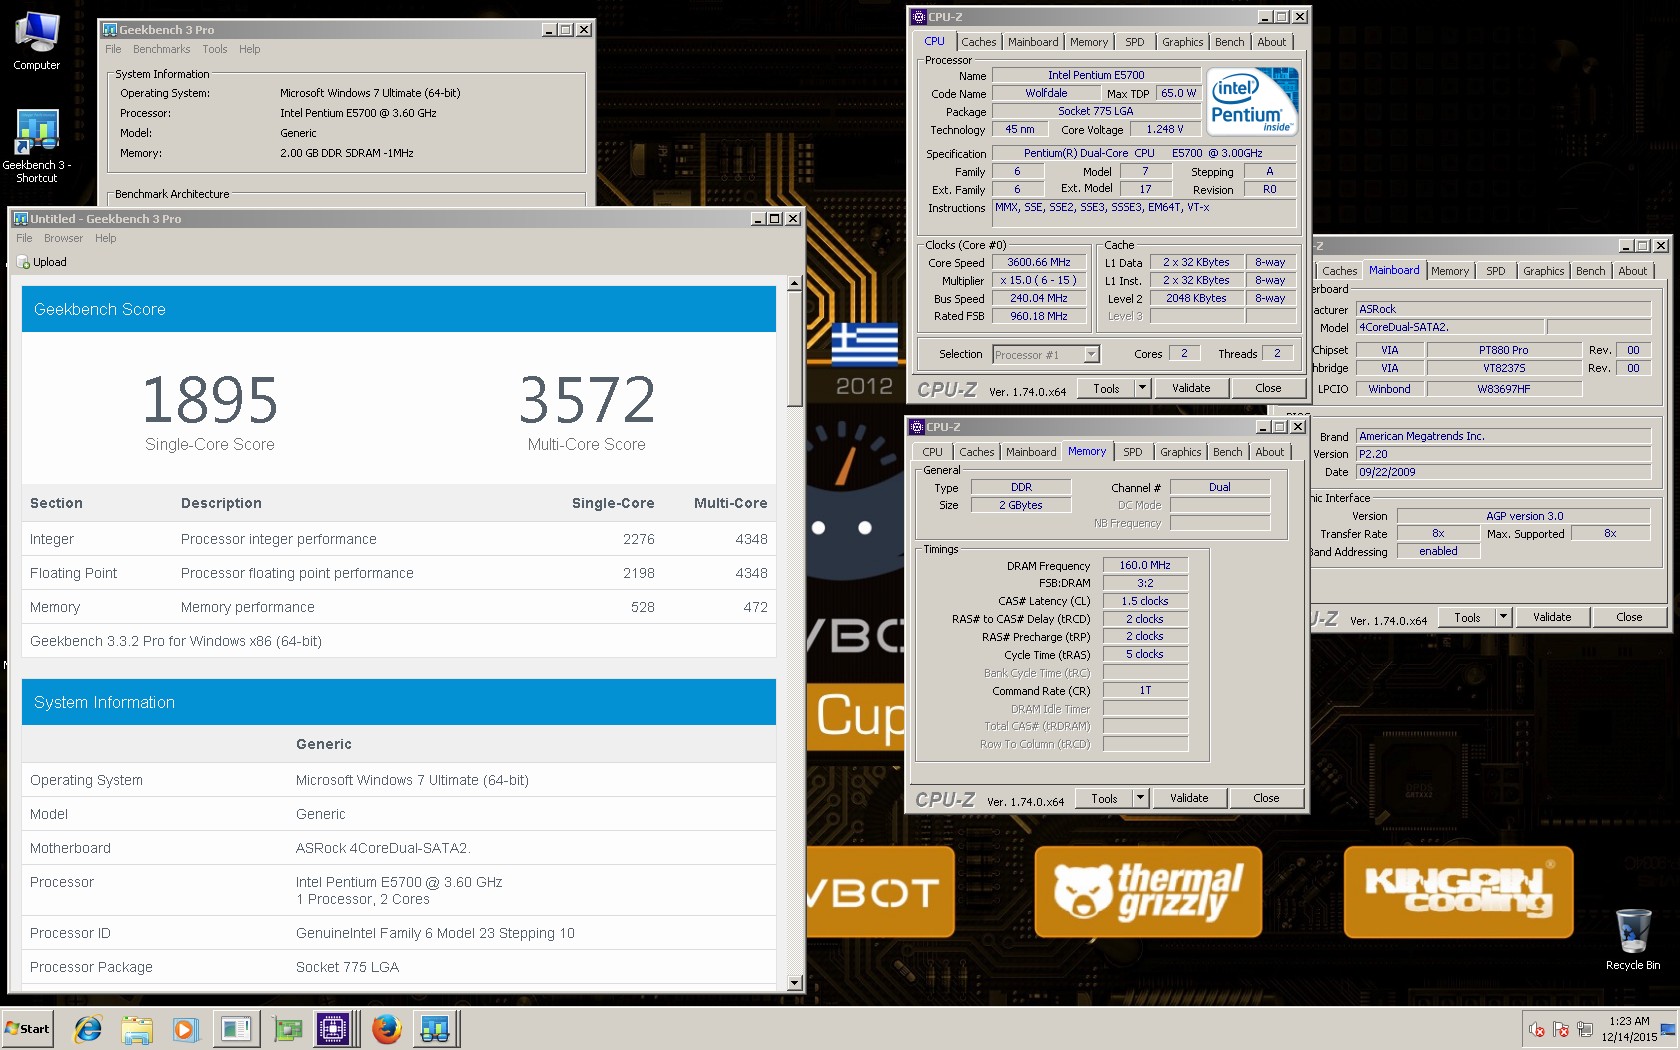This screenshot has height=1050, width=1680.
Task: Switch to Geekbench taskbar icon
Action: (x=436, y=1029)
